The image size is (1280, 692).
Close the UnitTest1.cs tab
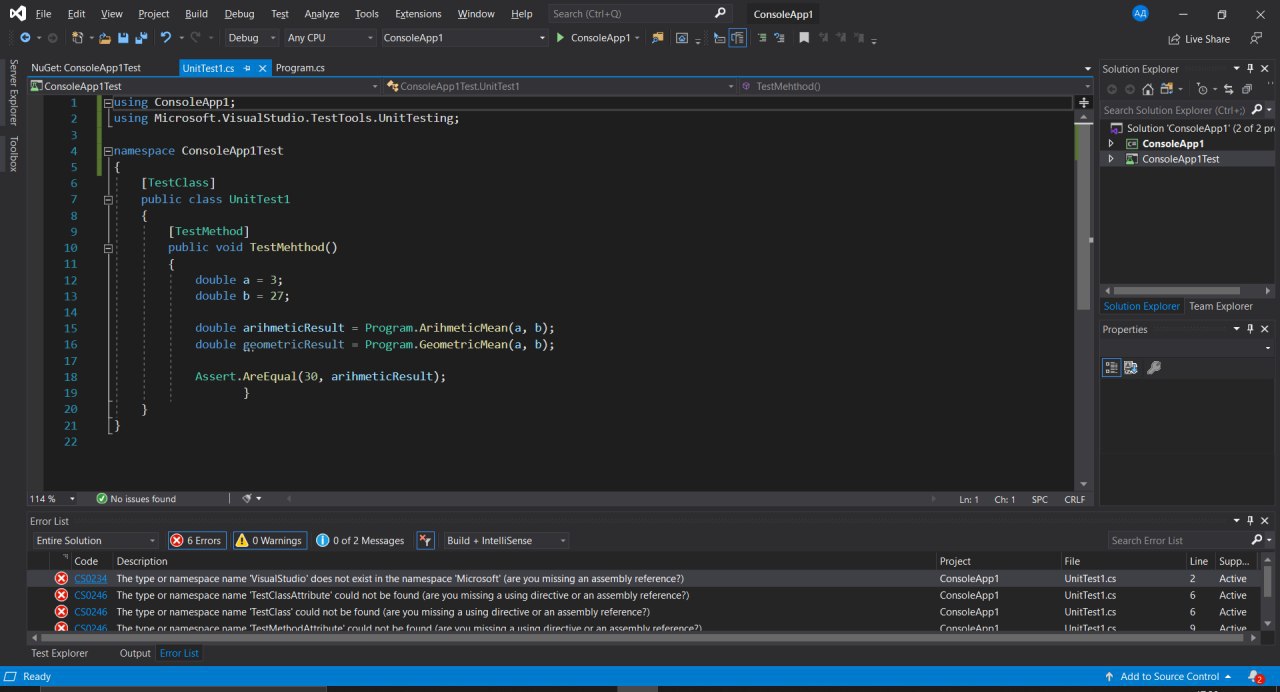point(263,68)
